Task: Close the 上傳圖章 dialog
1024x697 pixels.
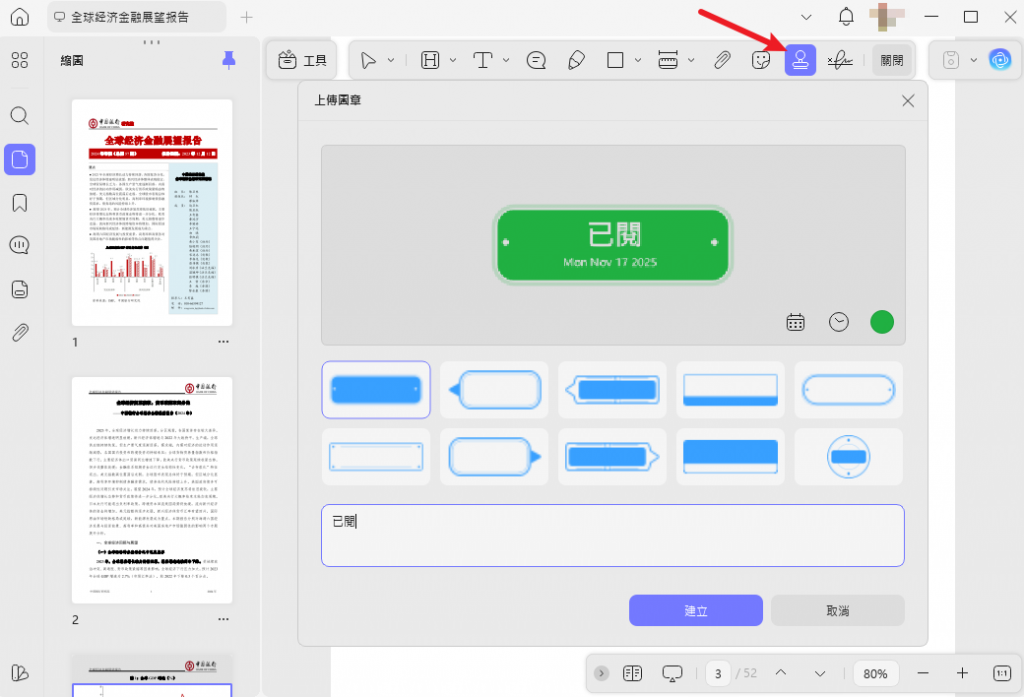Action: click(x=908, y=101)
